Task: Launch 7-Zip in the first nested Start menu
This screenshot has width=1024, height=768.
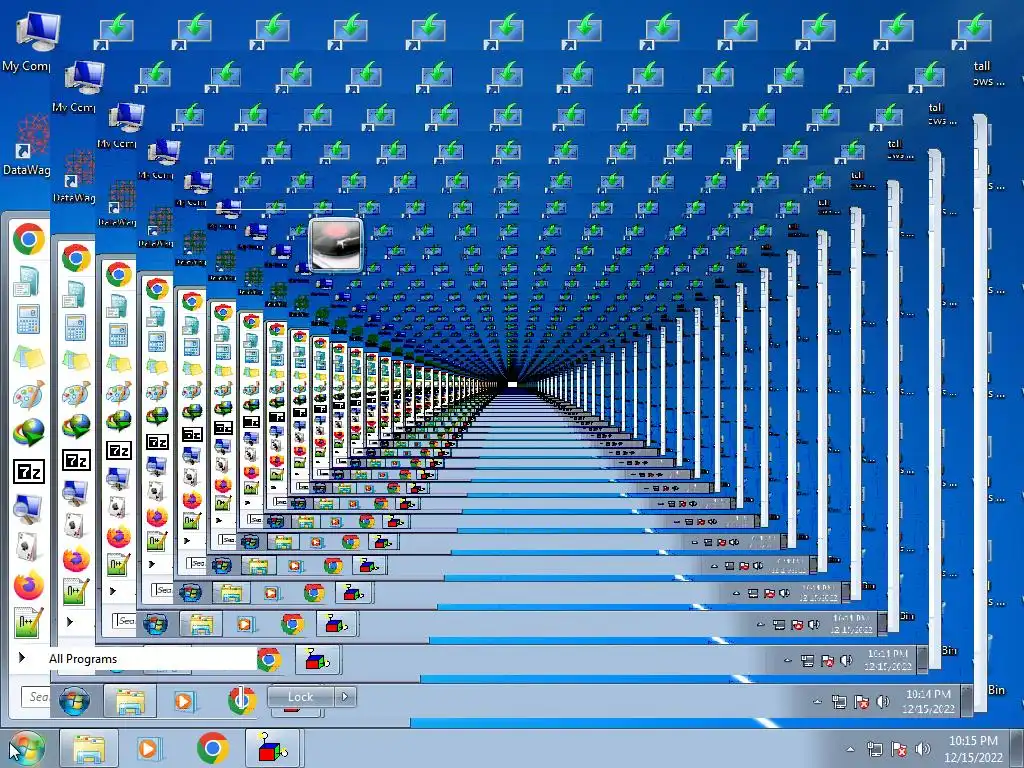Action: coord(76,461)
